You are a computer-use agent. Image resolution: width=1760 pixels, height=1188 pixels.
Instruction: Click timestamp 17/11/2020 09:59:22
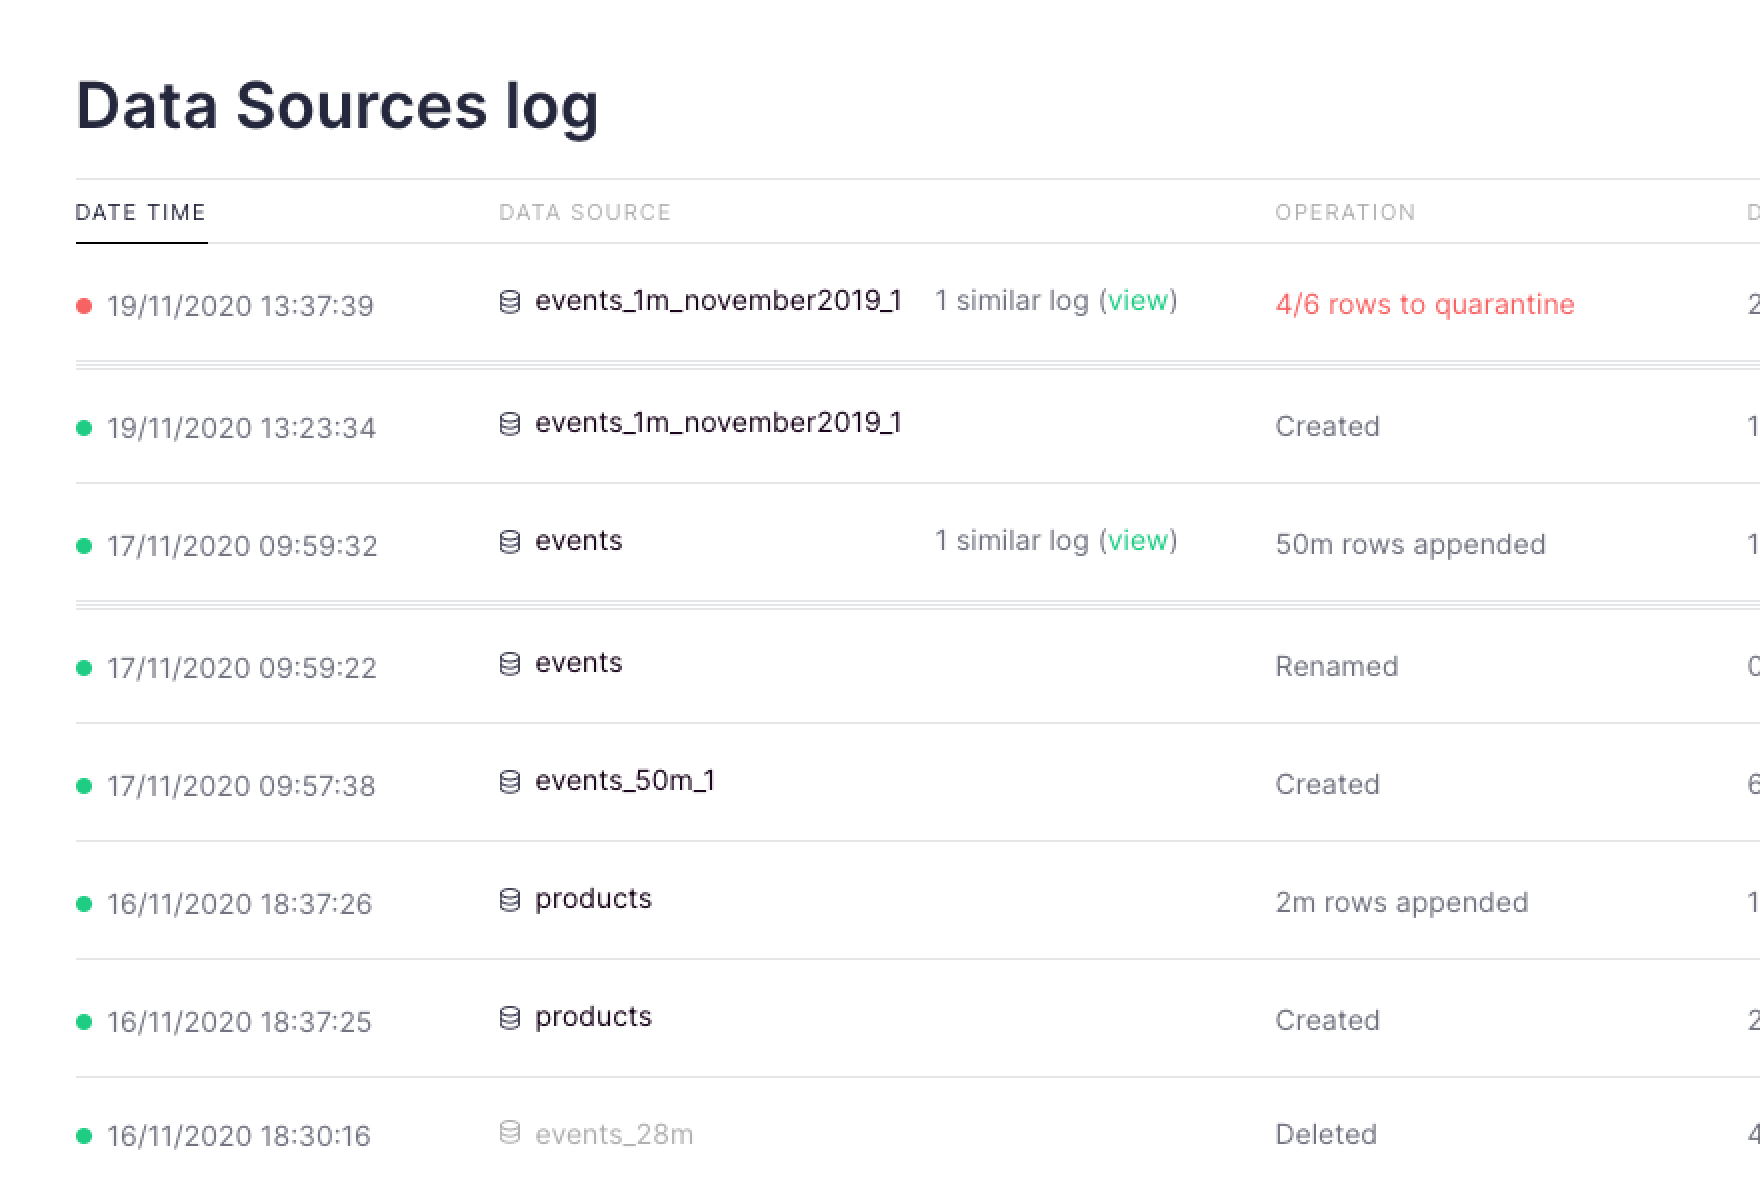click(x=241, y=668)
